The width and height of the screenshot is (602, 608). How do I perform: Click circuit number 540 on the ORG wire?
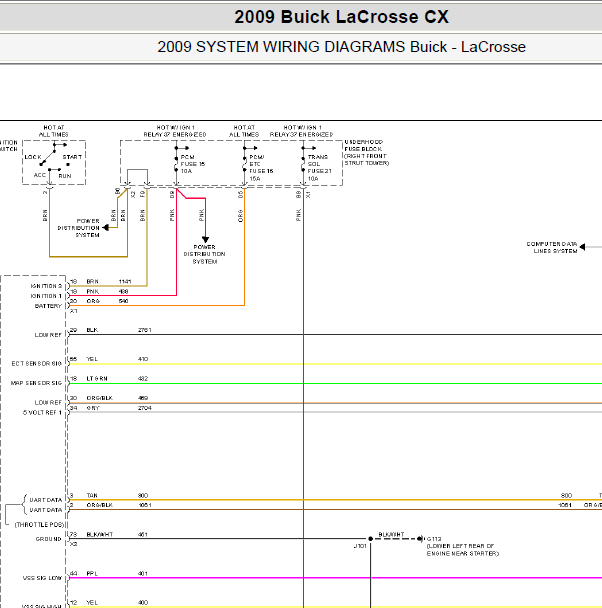[123, 301]
